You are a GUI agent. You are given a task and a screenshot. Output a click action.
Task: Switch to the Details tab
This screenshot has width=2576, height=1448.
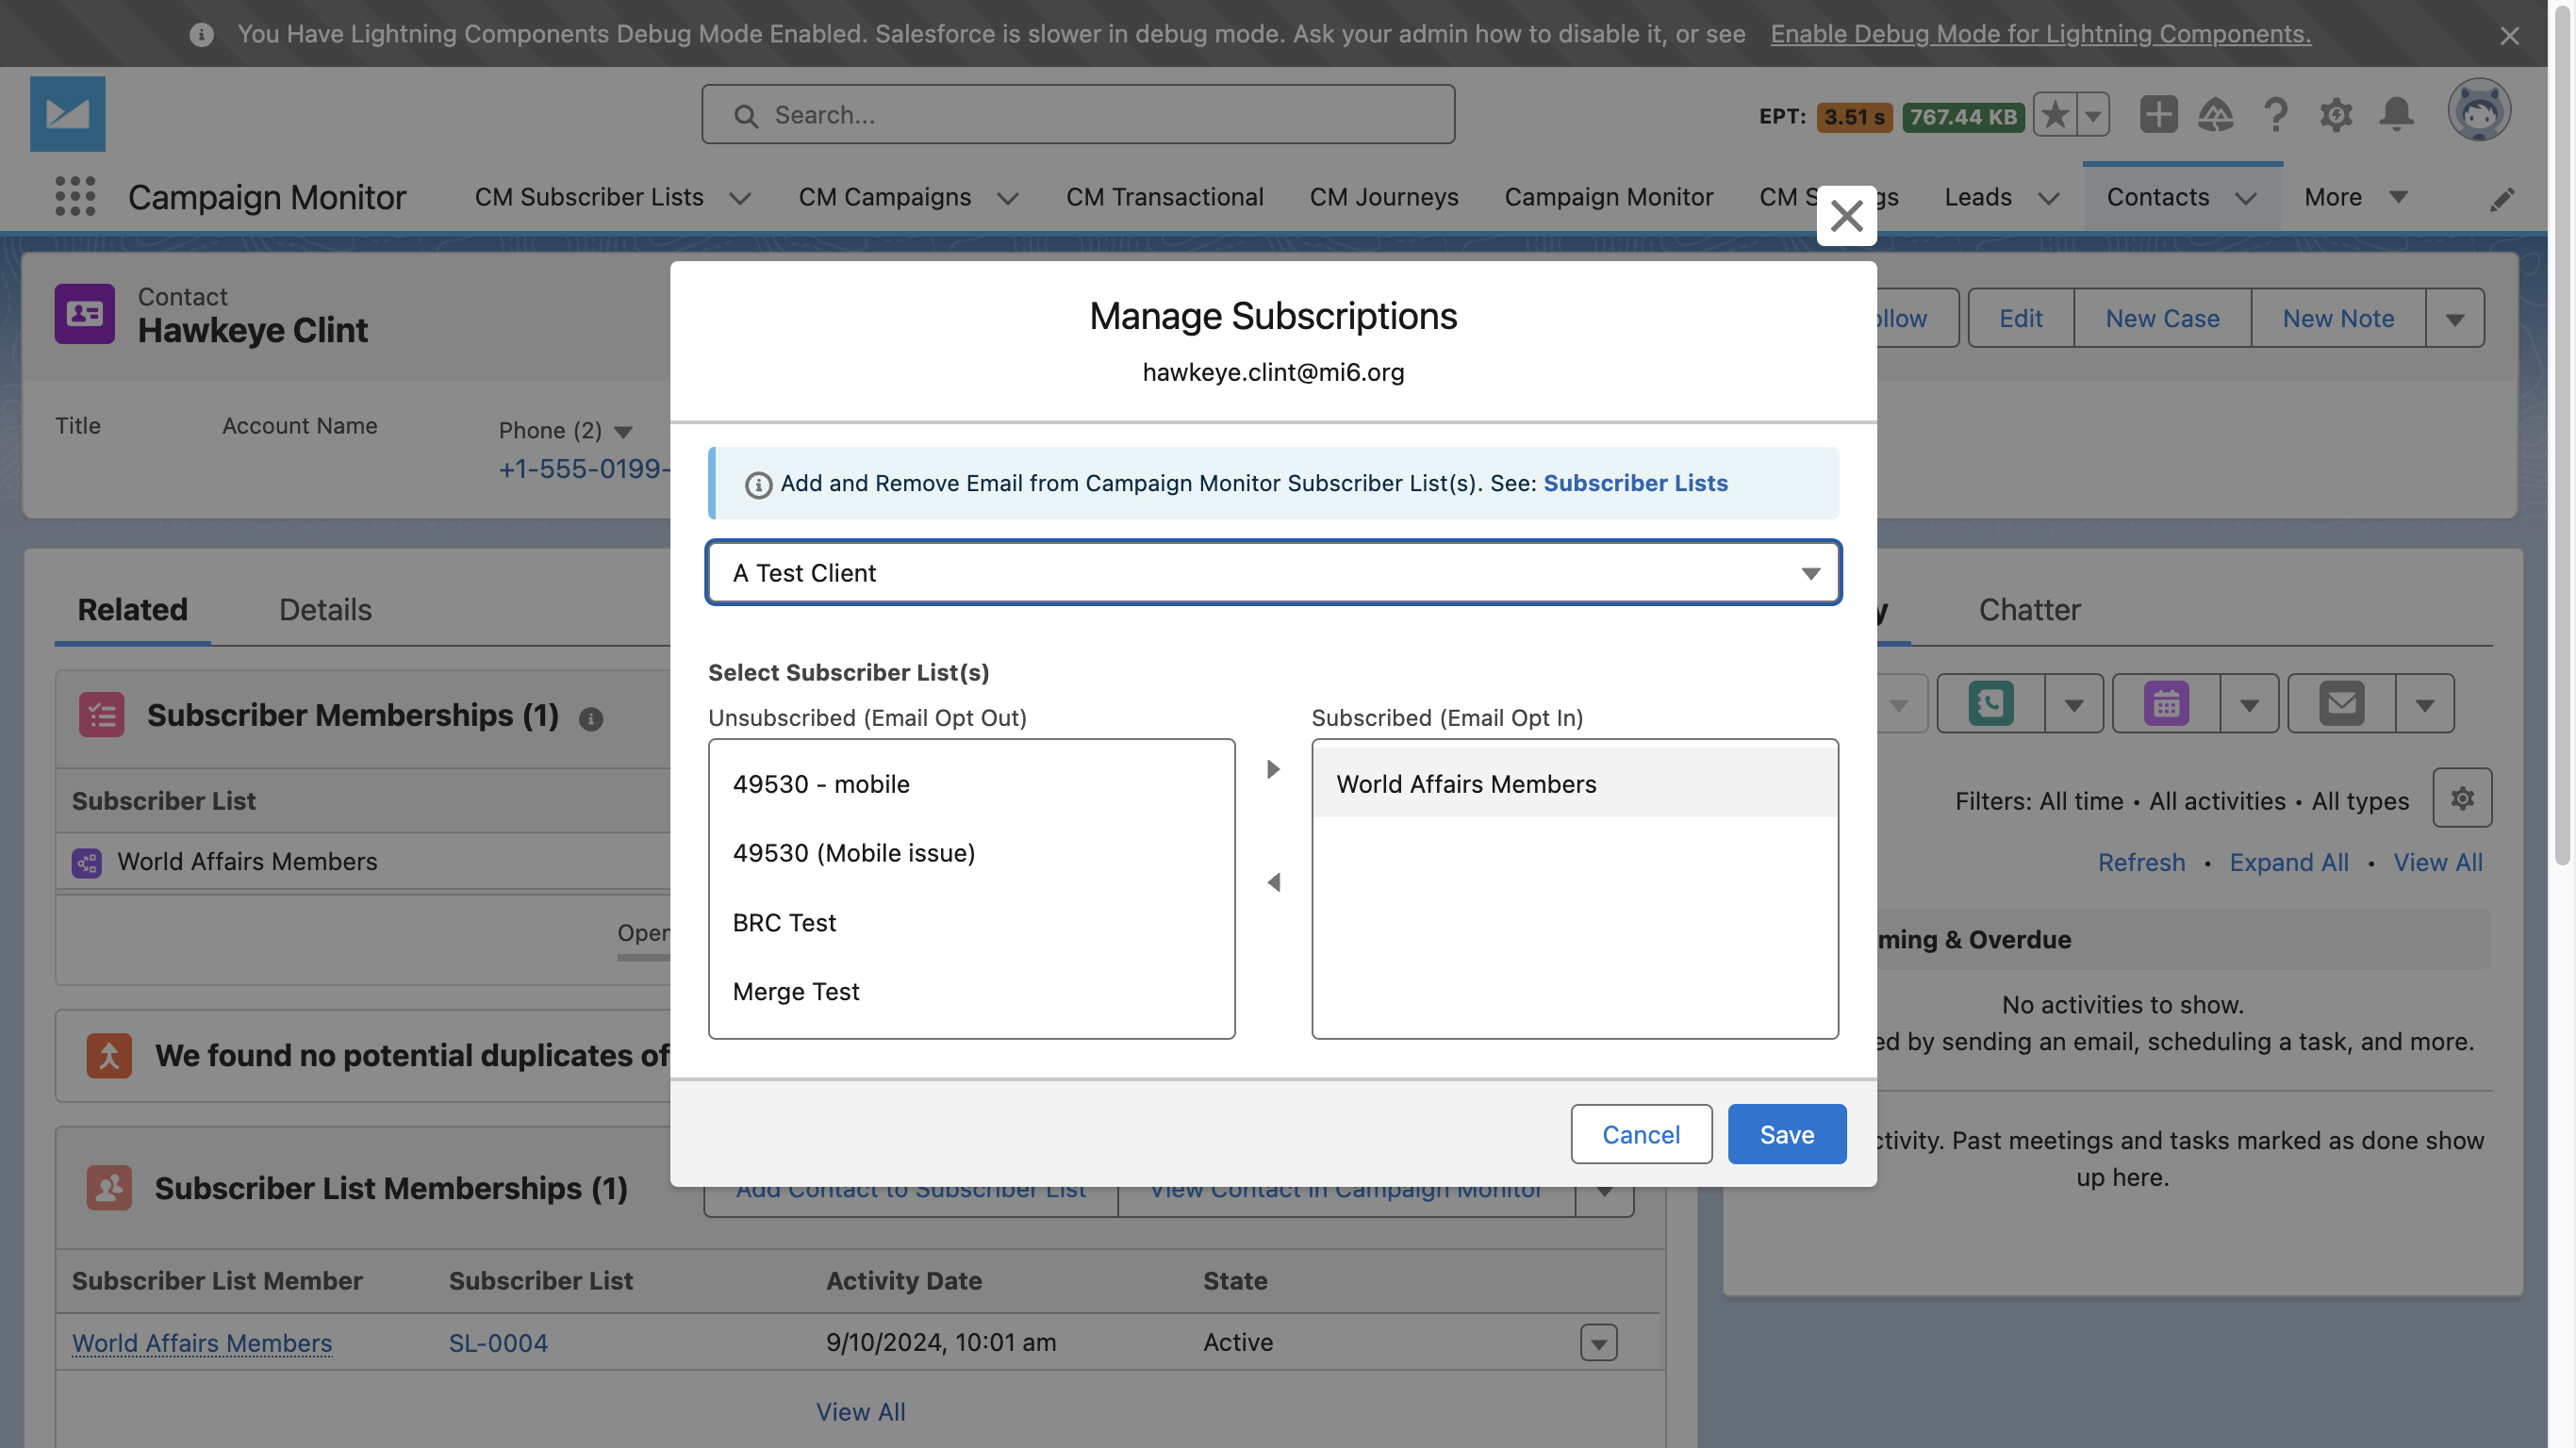point(325,609)
